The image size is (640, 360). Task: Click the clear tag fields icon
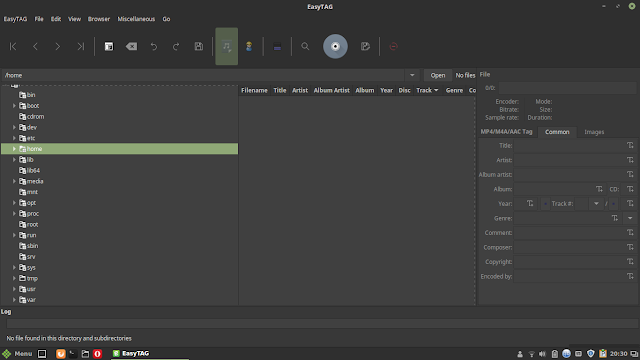pyautogui.click(x=131, y=47)
